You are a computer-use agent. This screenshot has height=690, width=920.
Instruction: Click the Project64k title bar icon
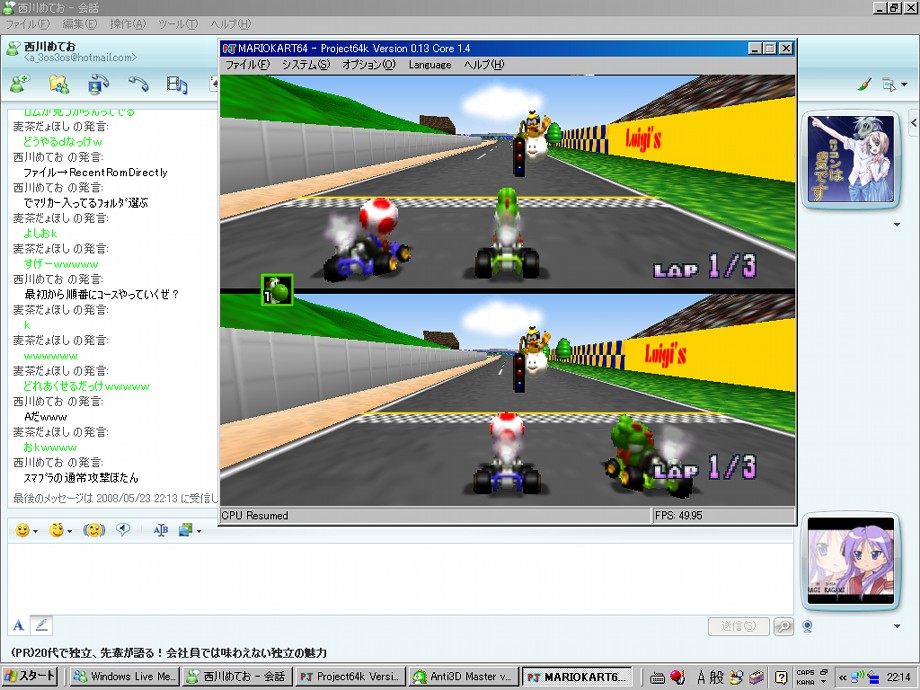(x=229, y=48)
